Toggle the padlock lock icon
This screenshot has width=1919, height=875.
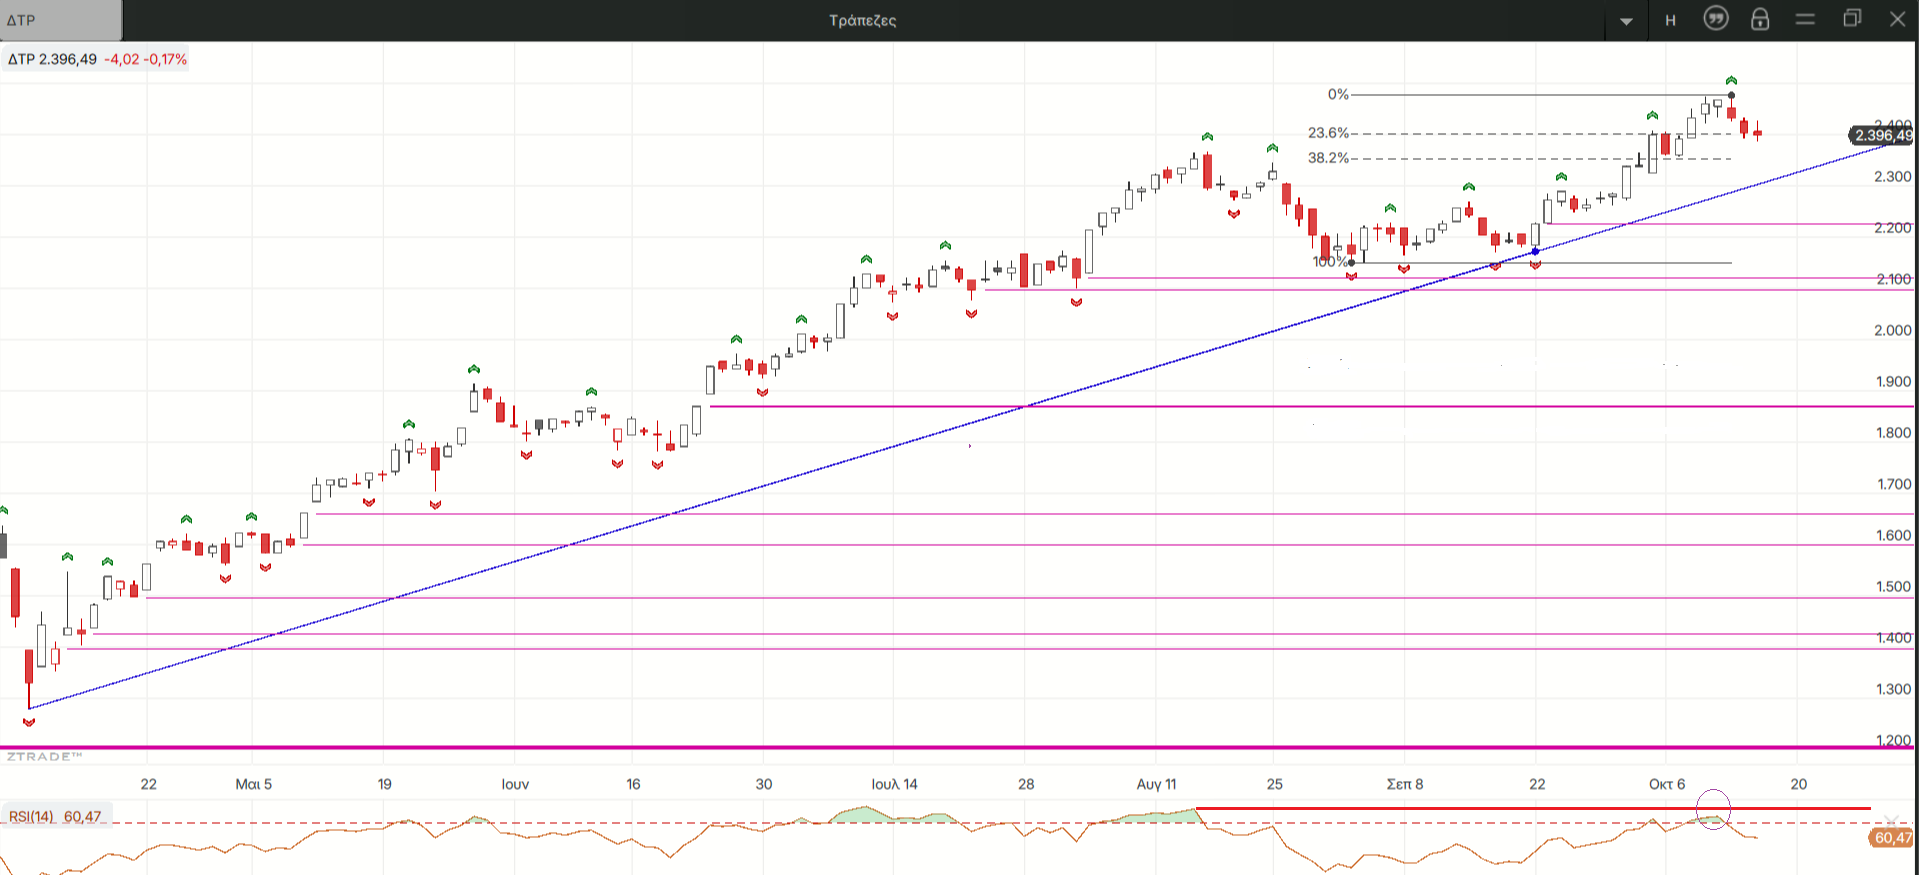[1760, 19]
